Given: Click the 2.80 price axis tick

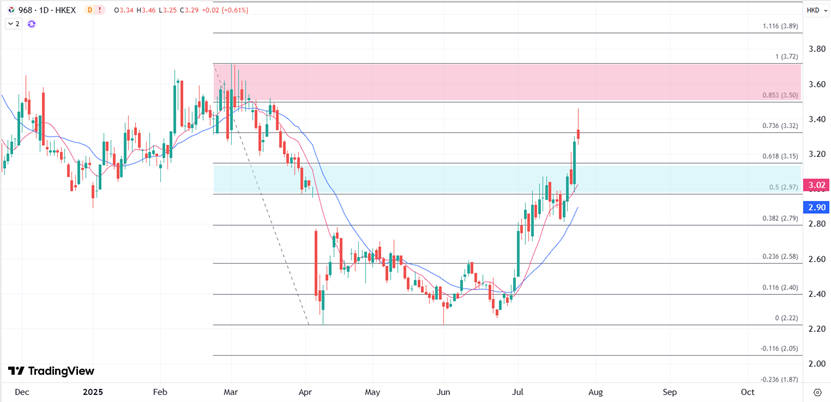Looking at the screenshot, I should tap(815, 224).
